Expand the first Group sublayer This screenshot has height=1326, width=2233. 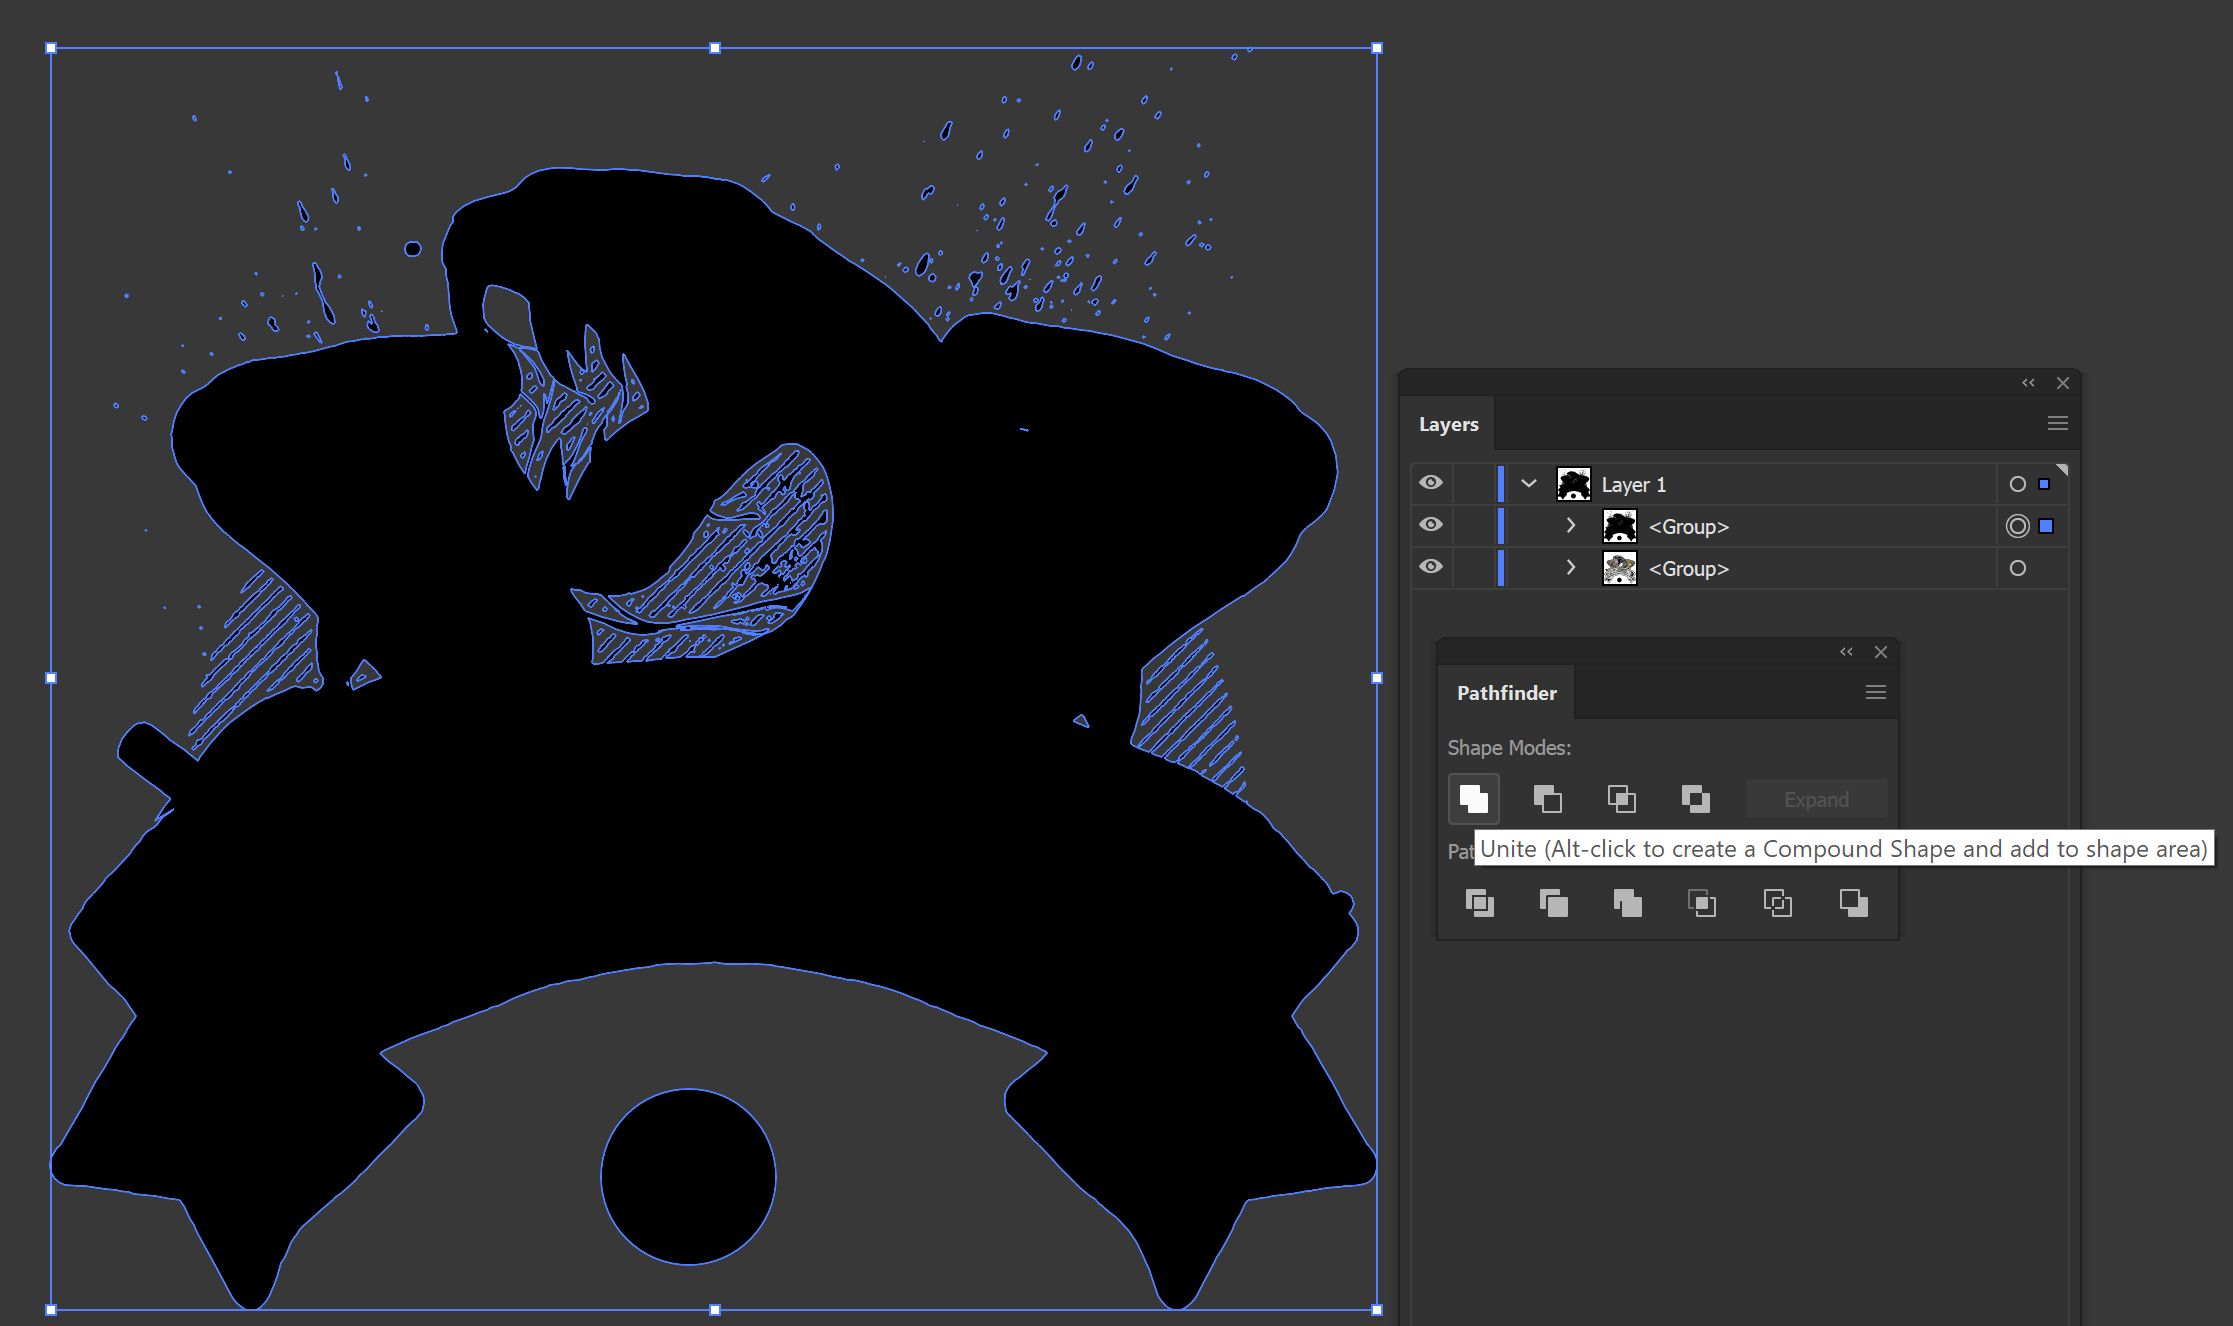pos(1571,526)
